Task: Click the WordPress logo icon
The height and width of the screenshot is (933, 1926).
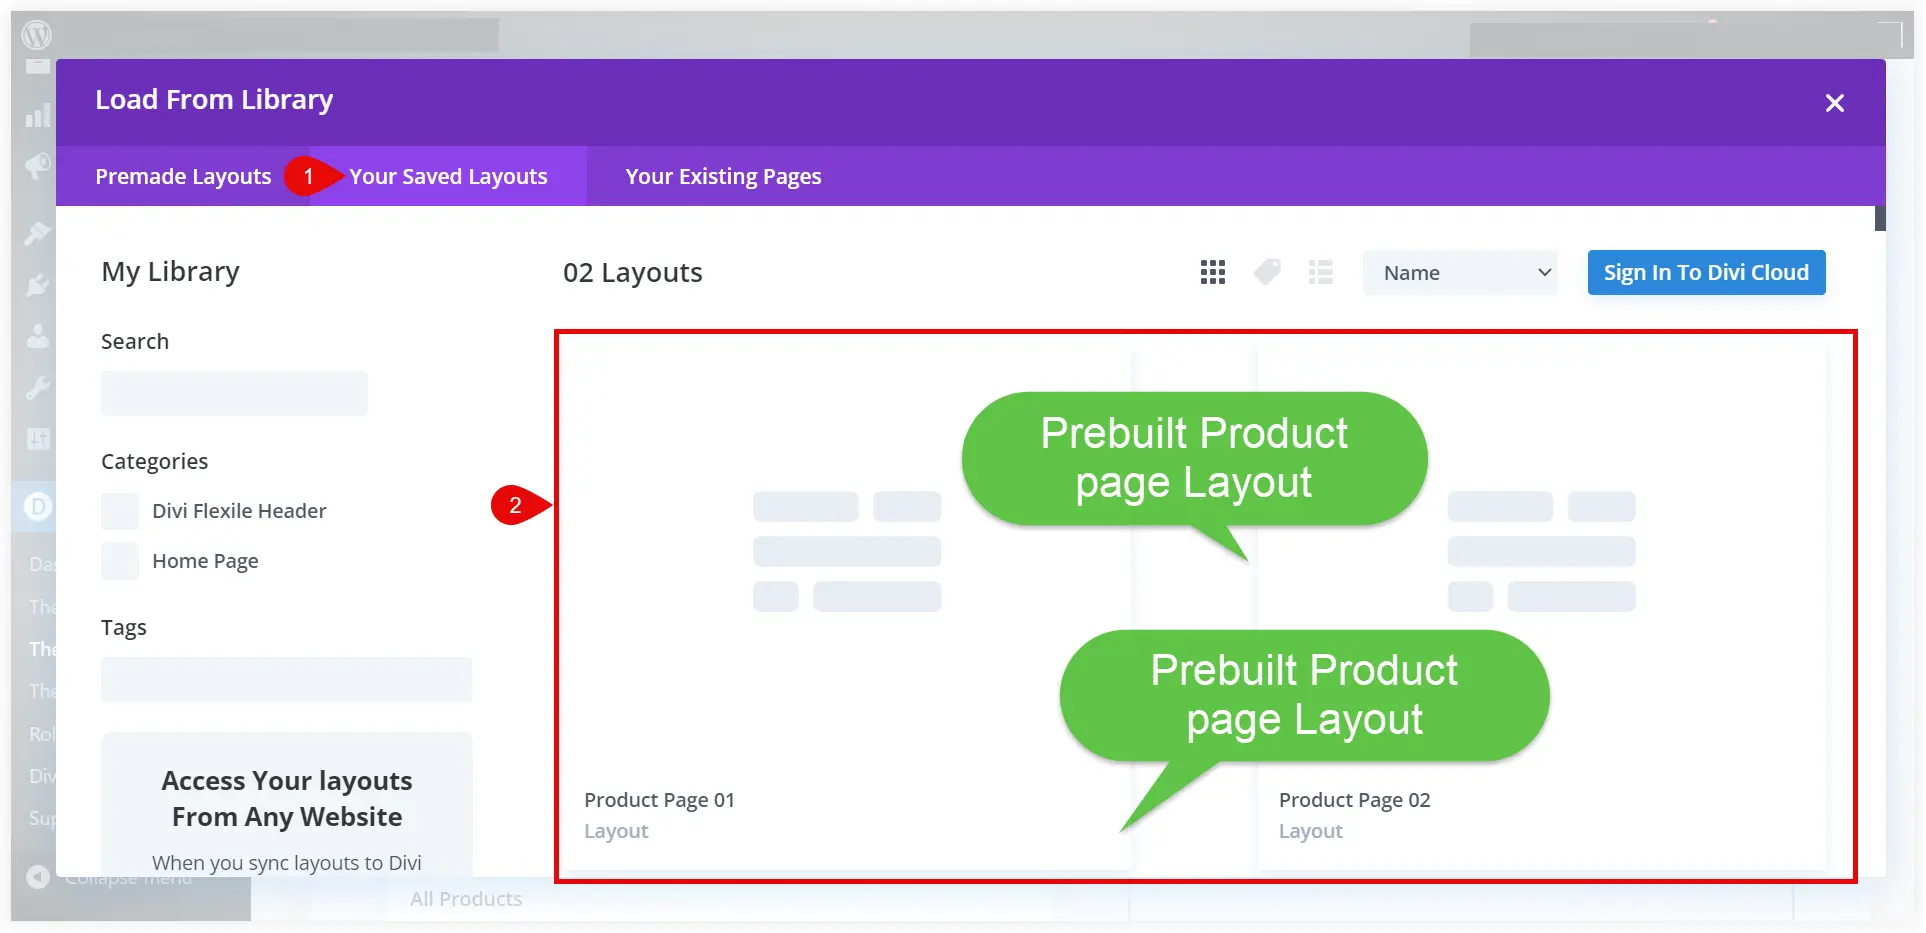Action: (x=37, y=35)
